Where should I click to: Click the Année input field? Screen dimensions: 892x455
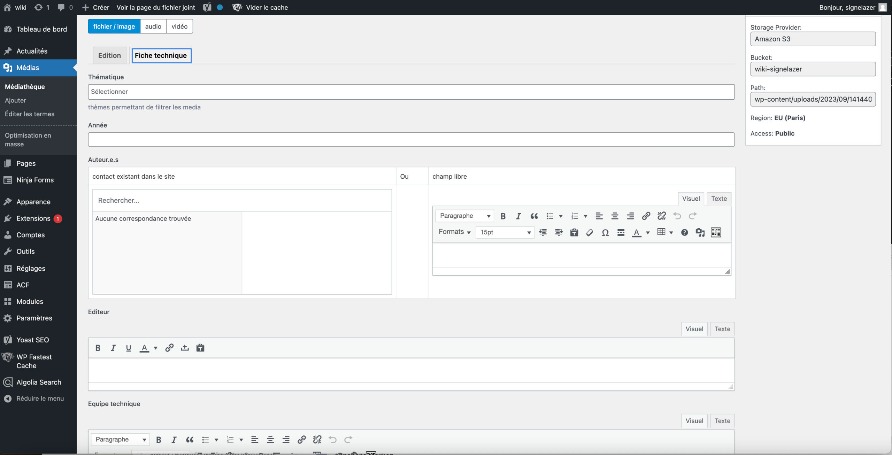click(411, 139)
